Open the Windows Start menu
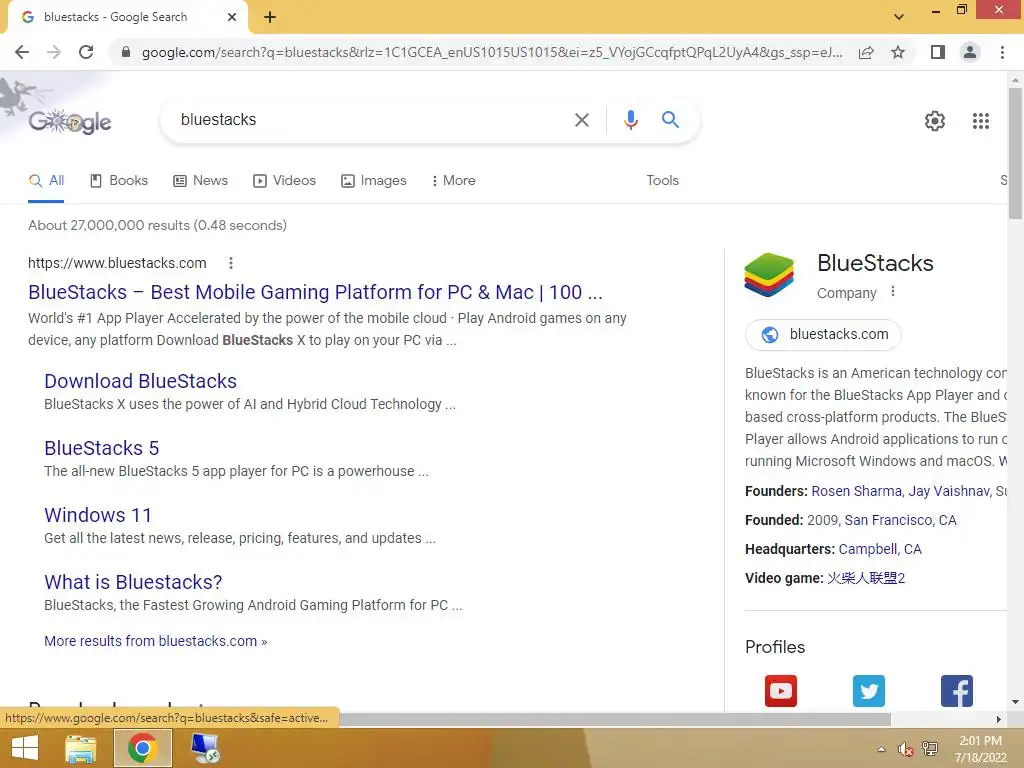Image resolution: width=1024 pixels, height=768 pixels. 25,748
